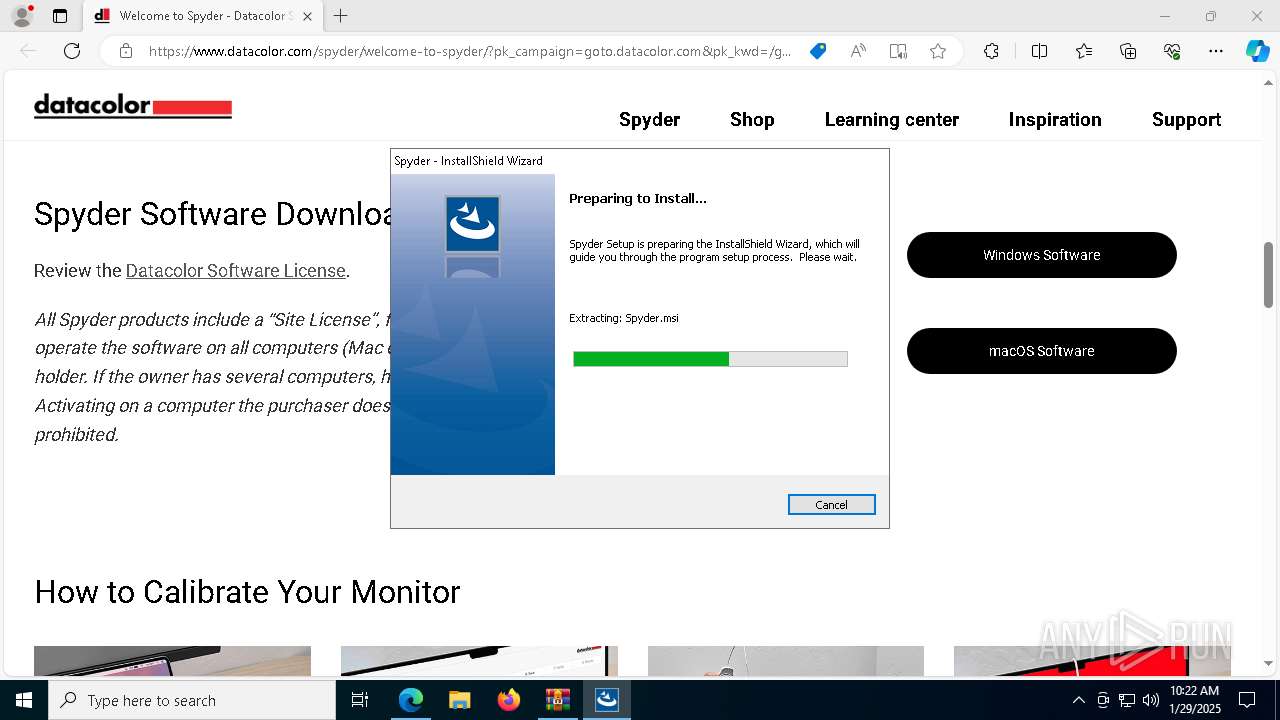Open Edge Settings and more menu
Viewport: 1280px width, 720px height.
[1216, 51]
